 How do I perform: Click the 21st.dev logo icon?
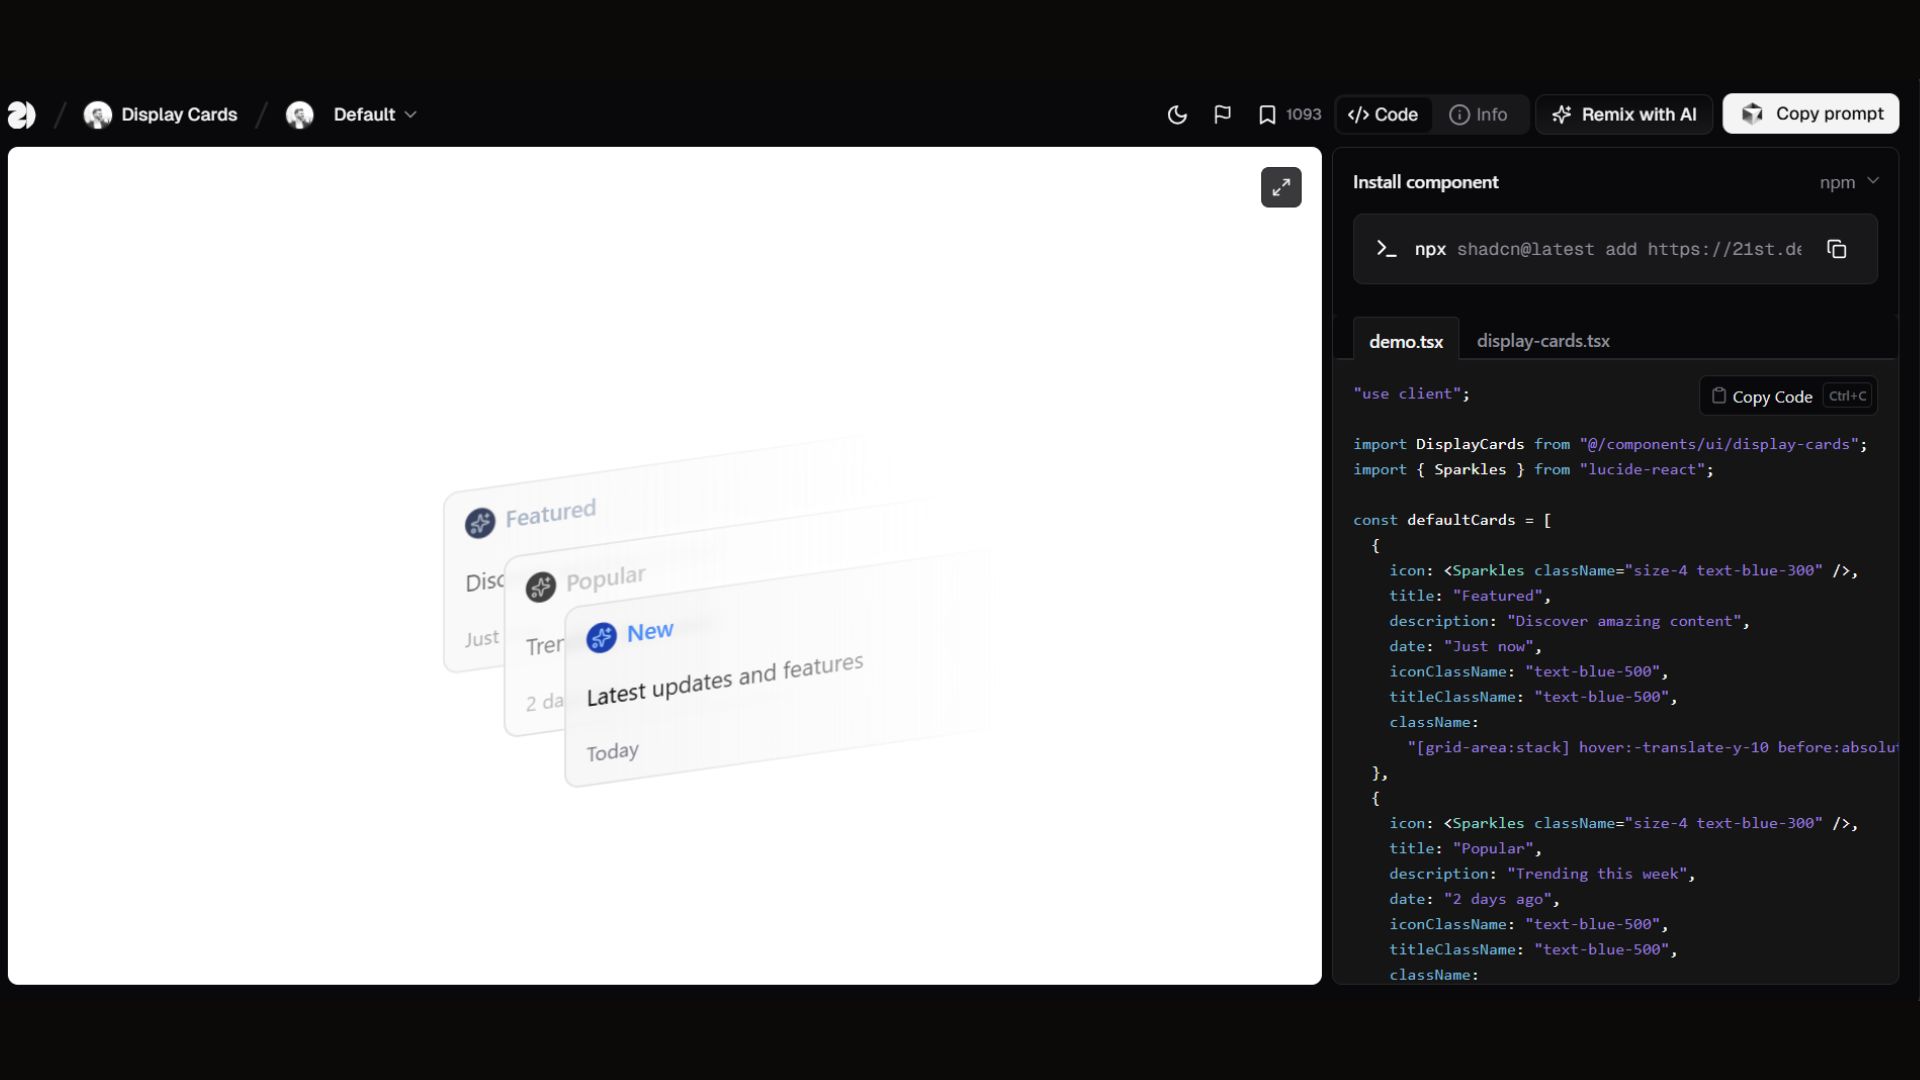click(x=22, y=115)
